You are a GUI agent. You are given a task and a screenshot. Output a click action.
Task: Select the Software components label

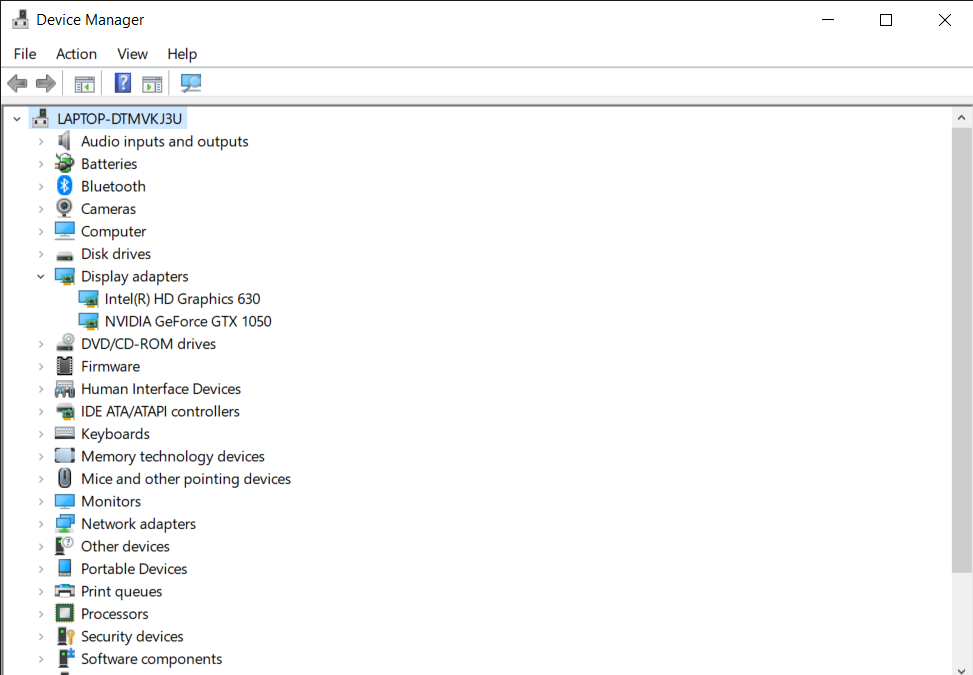[151, 659]
